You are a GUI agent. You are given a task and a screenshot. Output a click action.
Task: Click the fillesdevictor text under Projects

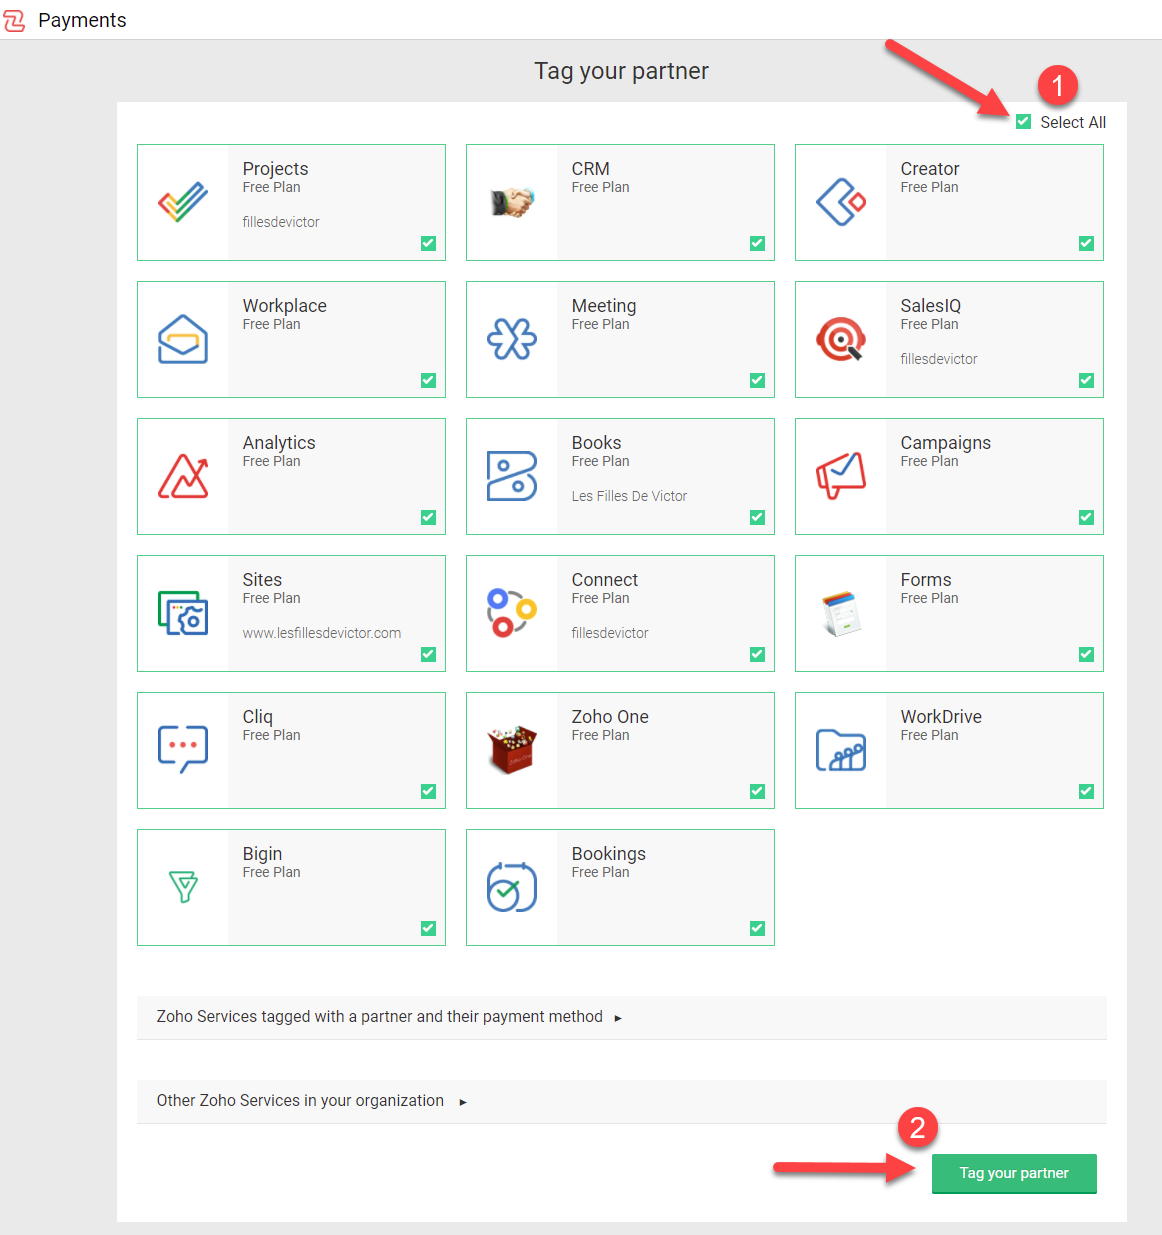click(x=281, y=222)
